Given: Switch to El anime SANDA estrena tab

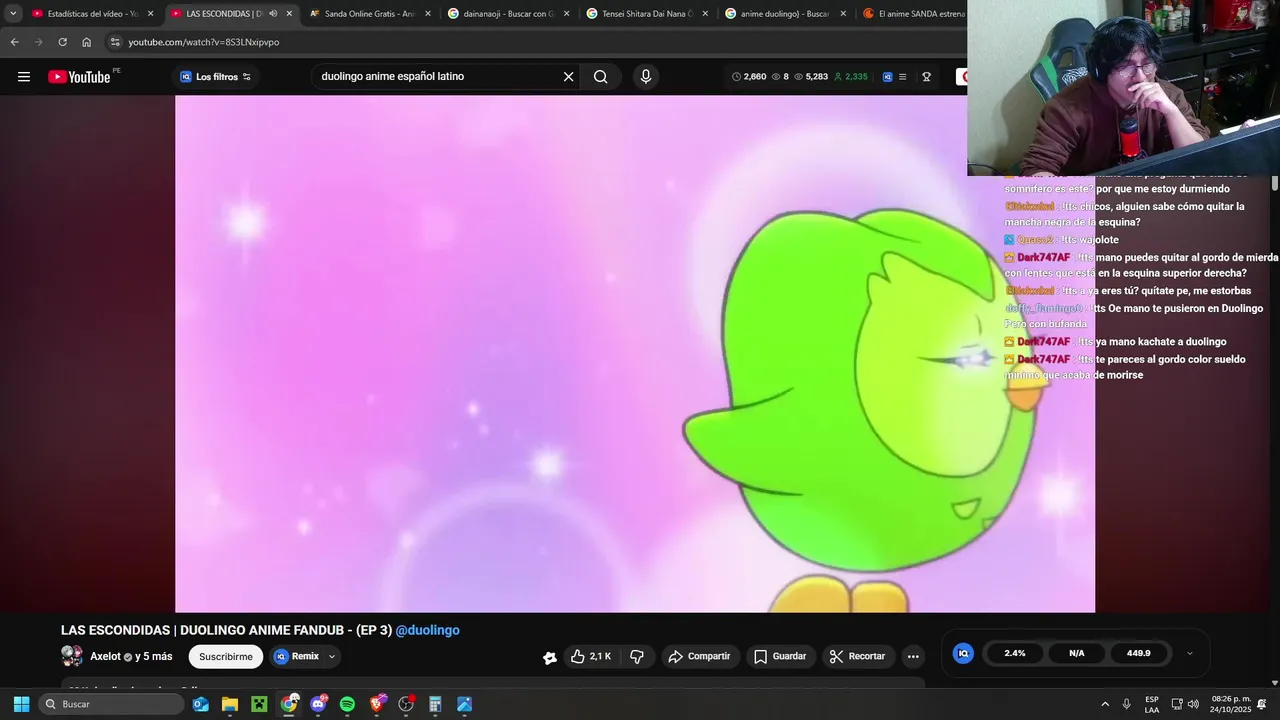Looking at the screenshot, I should coord(914,14).
